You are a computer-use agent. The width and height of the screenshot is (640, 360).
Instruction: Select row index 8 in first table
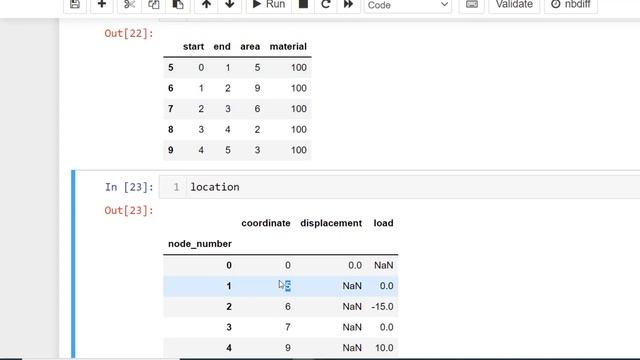171,129
